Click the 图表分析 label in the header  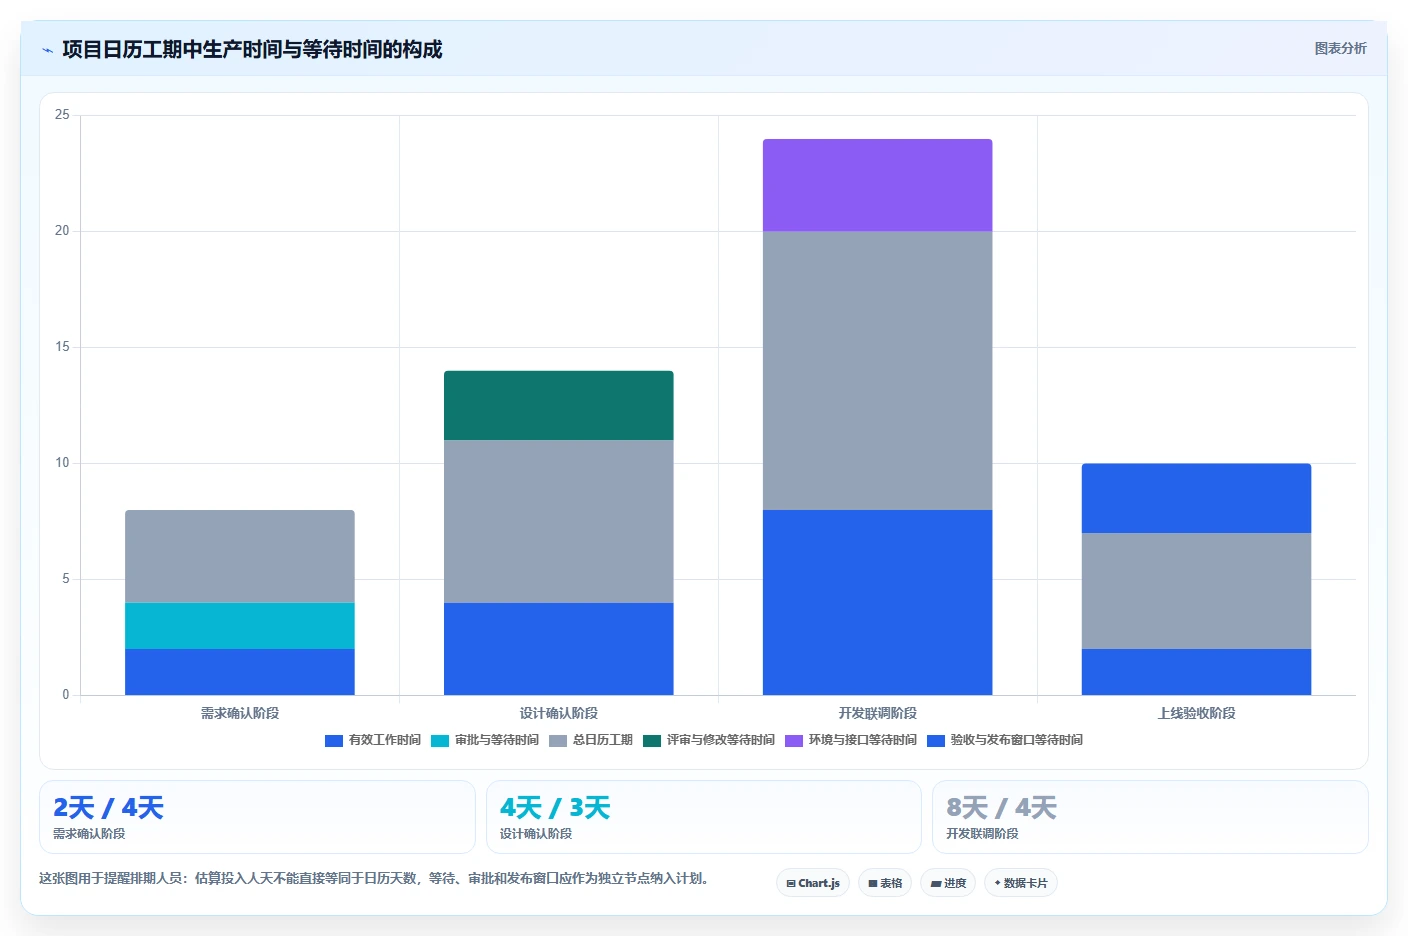1340,48
